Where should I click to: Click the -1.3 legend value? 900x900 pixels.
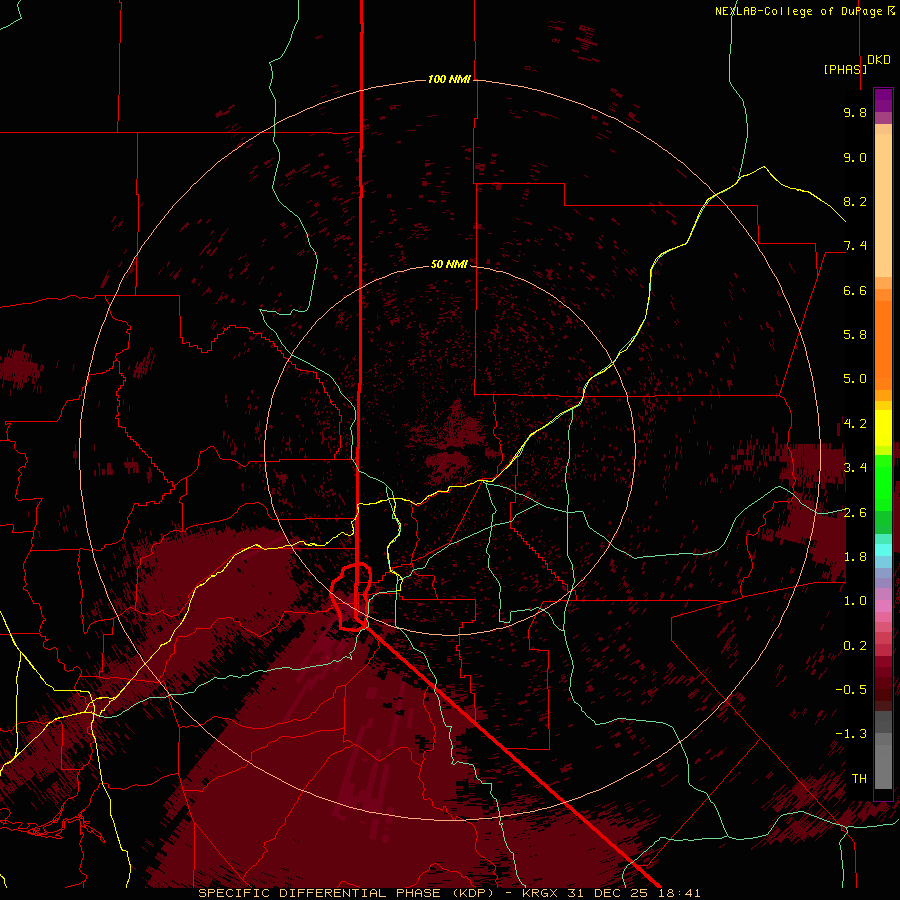851,734
